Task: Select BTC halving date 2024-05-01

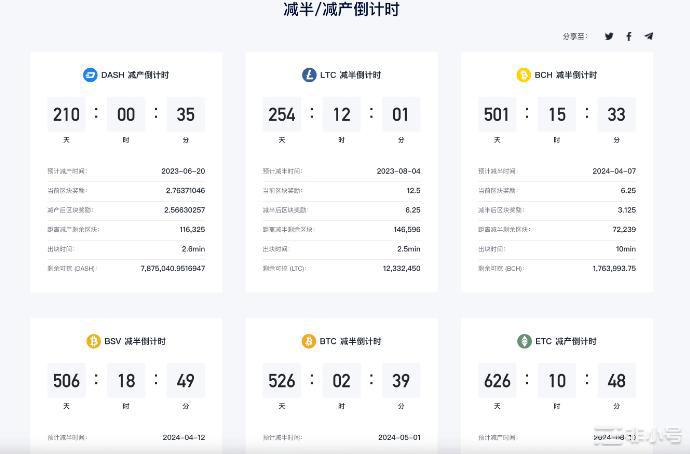Action: point(399,437)
